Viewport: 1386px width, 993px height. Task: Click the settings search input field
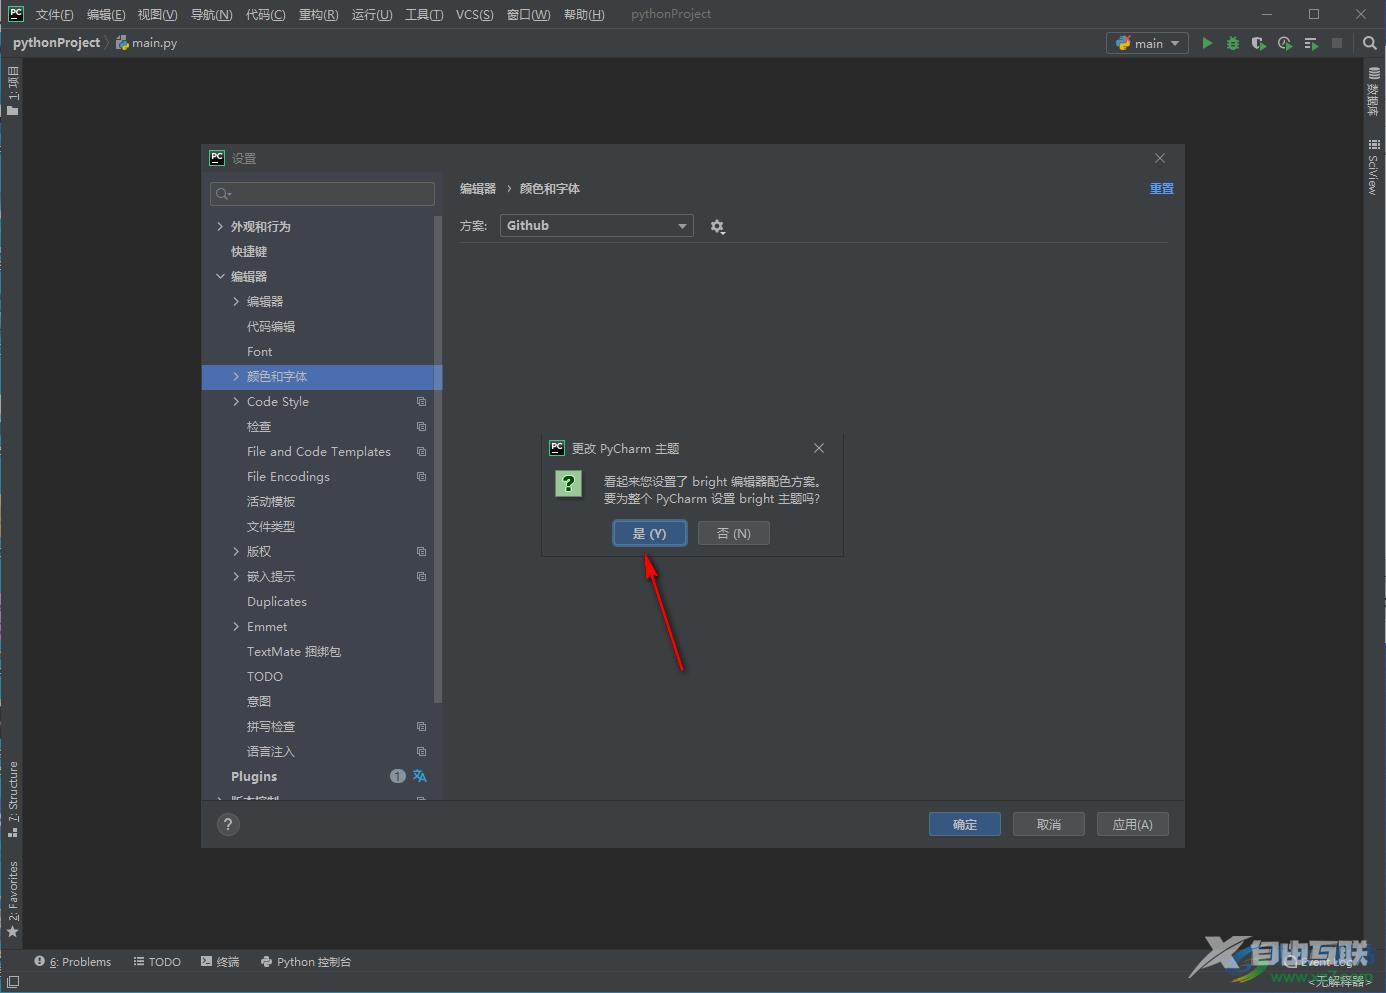coord(322,194)
